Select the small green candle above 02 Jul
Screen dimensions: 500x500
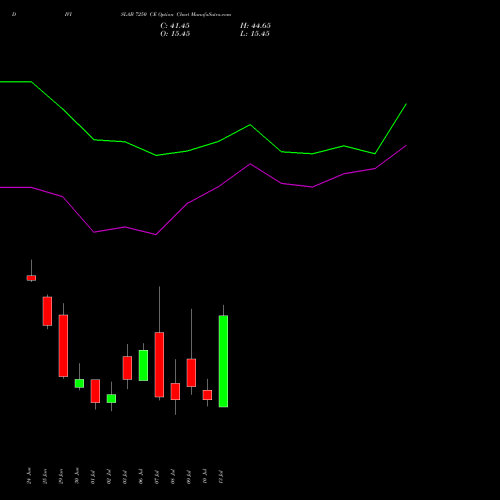(111, 399)
